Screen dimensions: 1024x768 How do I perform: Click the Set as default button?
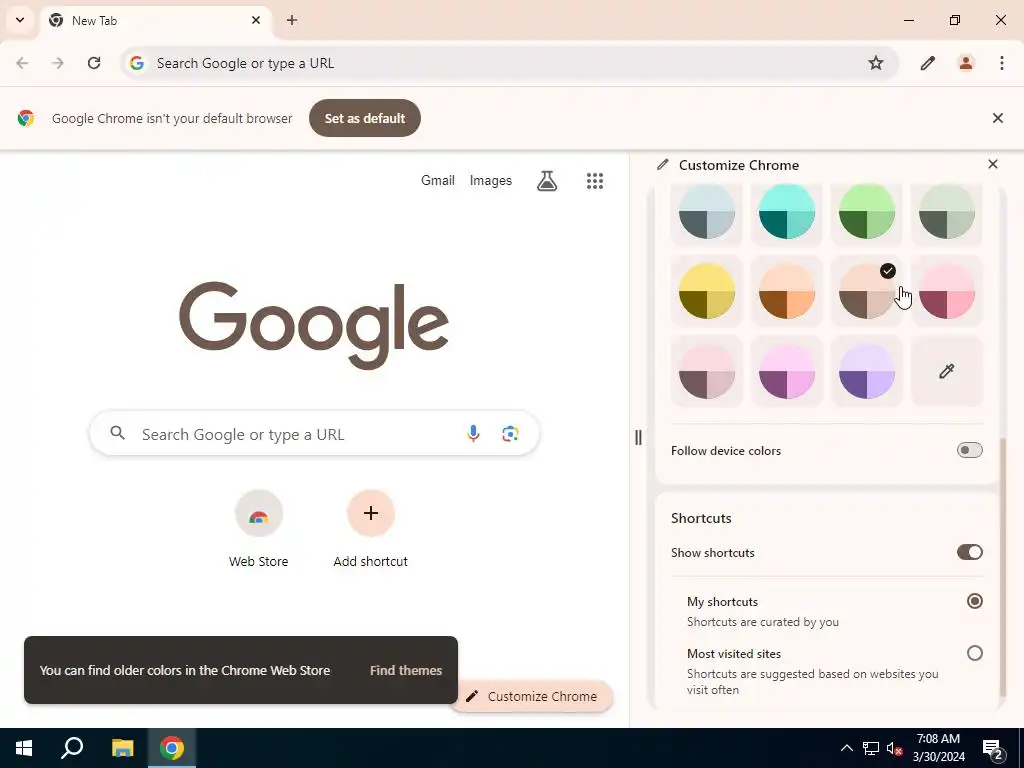point(364,118)
